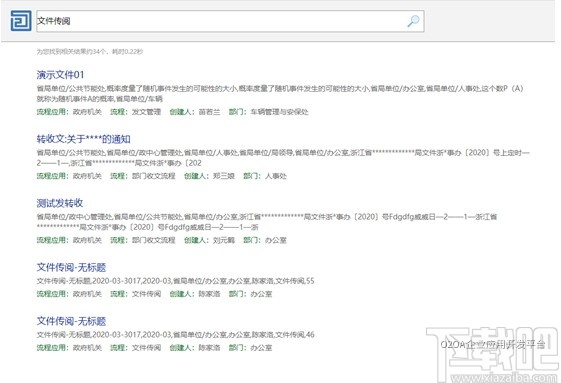Click the 部门收文流程 value under 转收文 result
This screenshot has width=561, height=383.
(154, 176)
